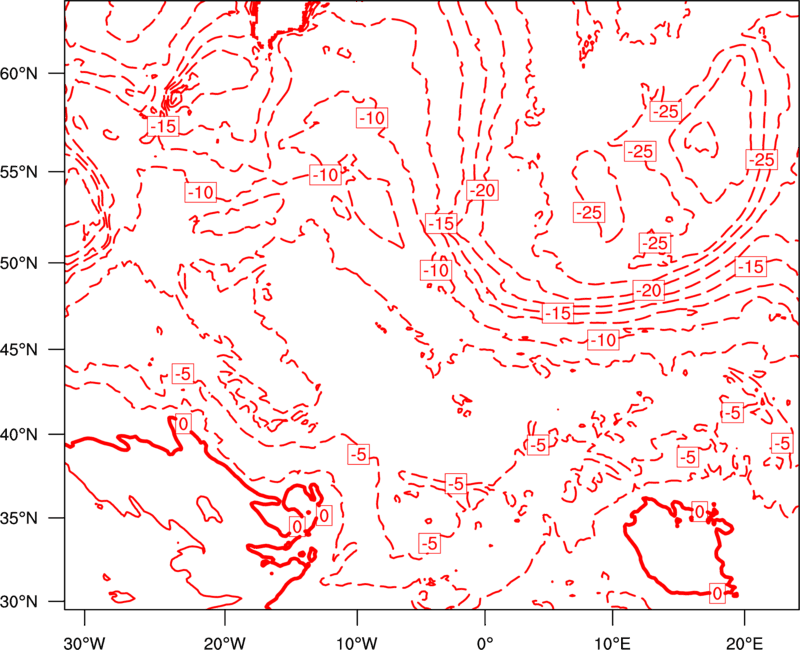Image resolution: width=800 pixels, height=650 pixels.
Task: Select the 30°W longitude axis label
Action: point(84,643)
